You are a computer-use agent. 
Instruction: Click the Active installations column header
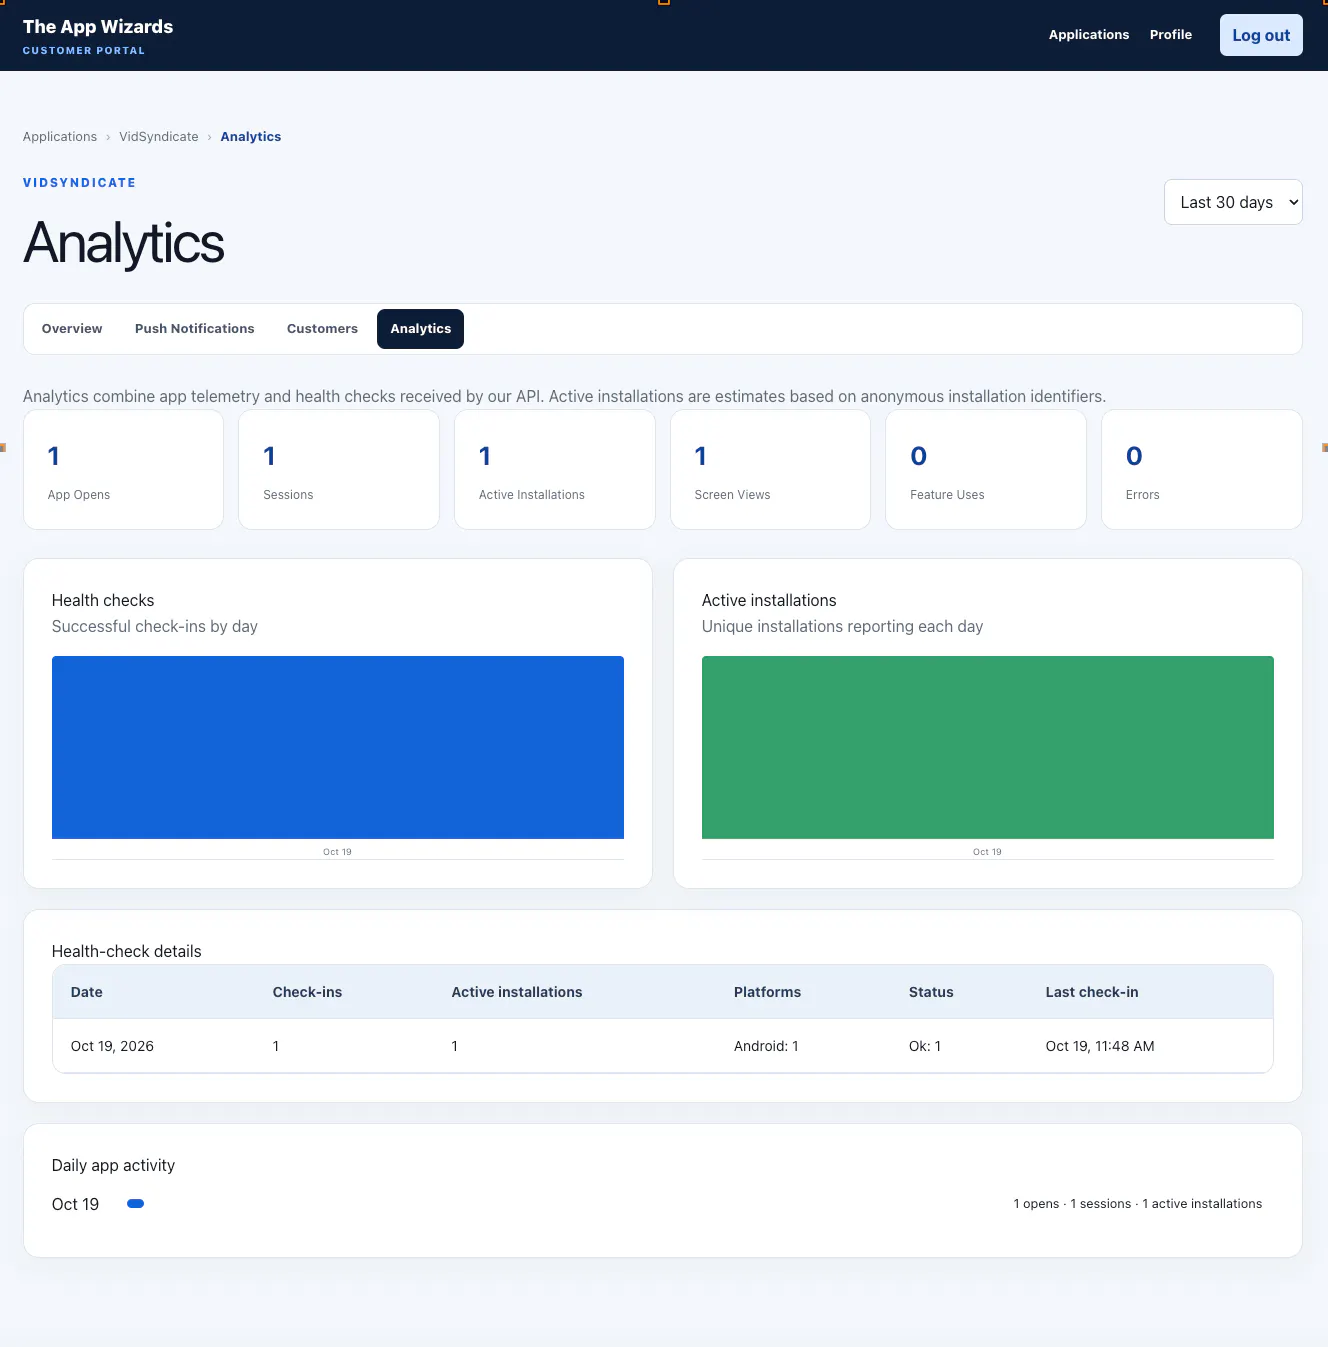[x=517, y=992]
